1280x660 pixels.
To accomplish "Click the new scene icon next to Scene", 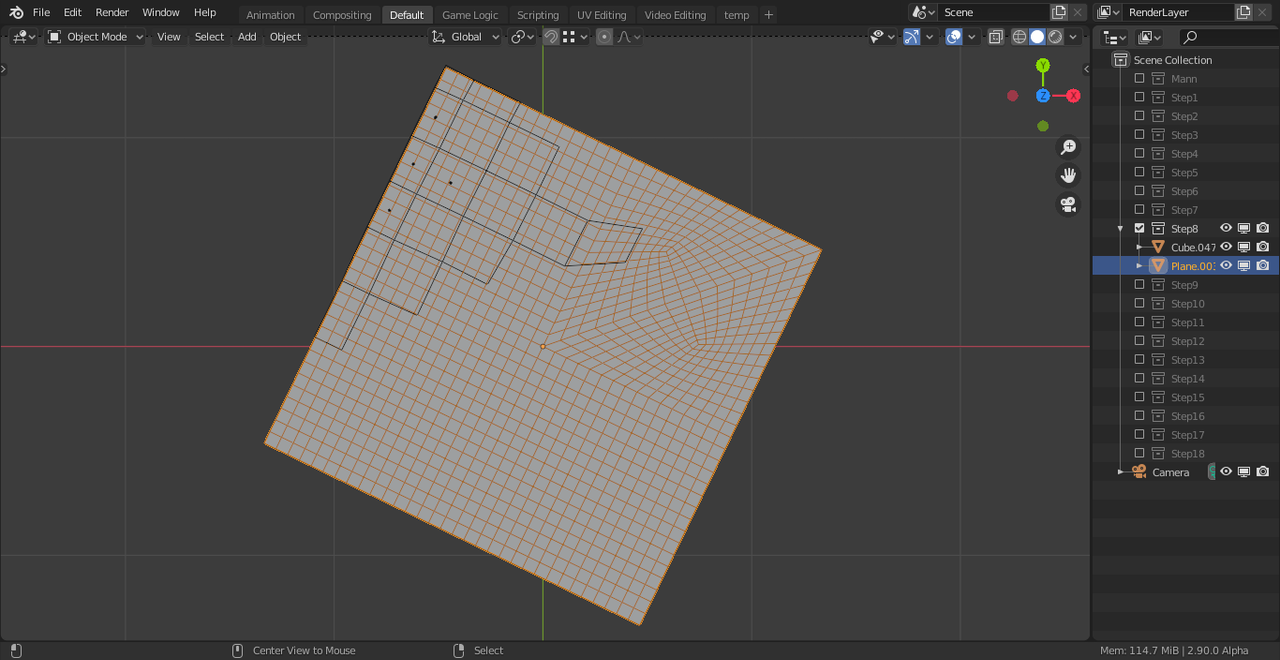I will pyautogui.click(x=1059, y=12).
